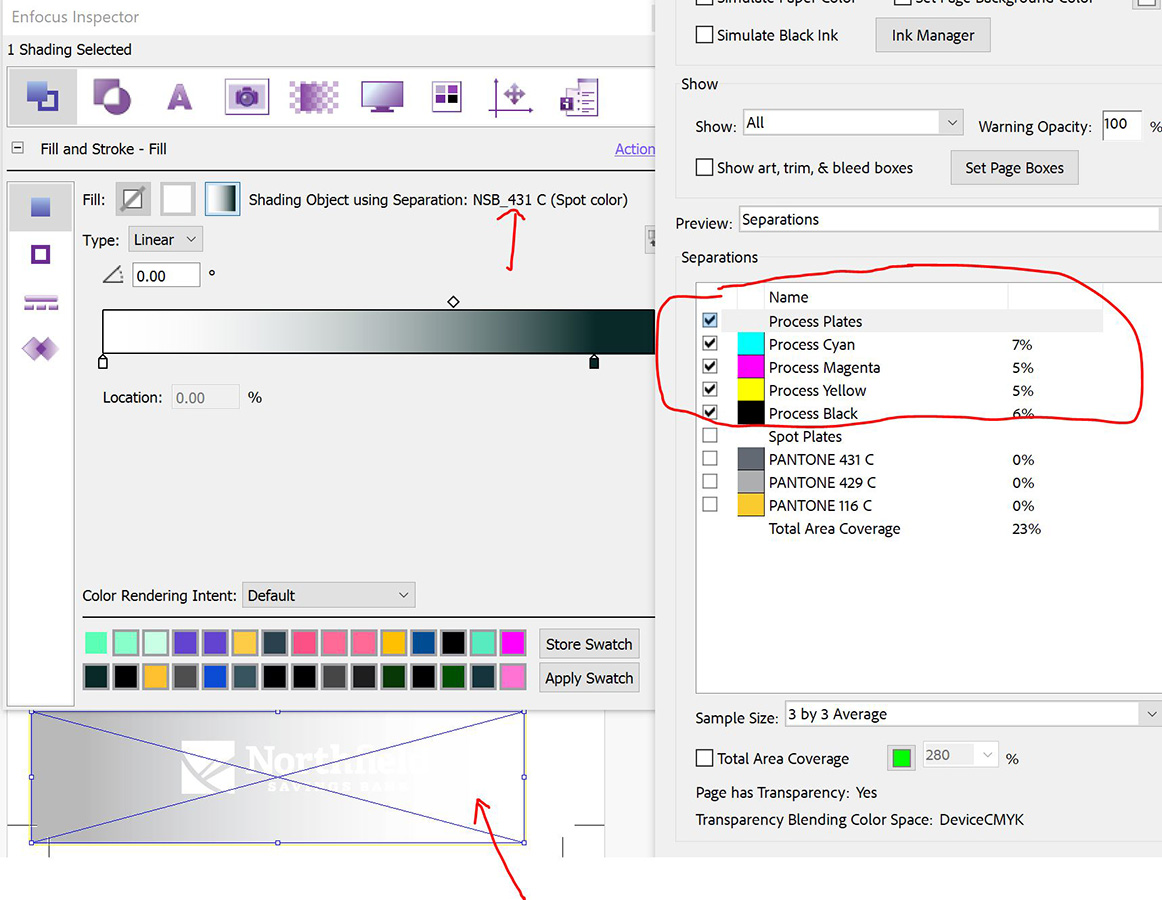The image size is (1162, 900).
Task: Click the Store Swatch button
Action: point(589,644)
